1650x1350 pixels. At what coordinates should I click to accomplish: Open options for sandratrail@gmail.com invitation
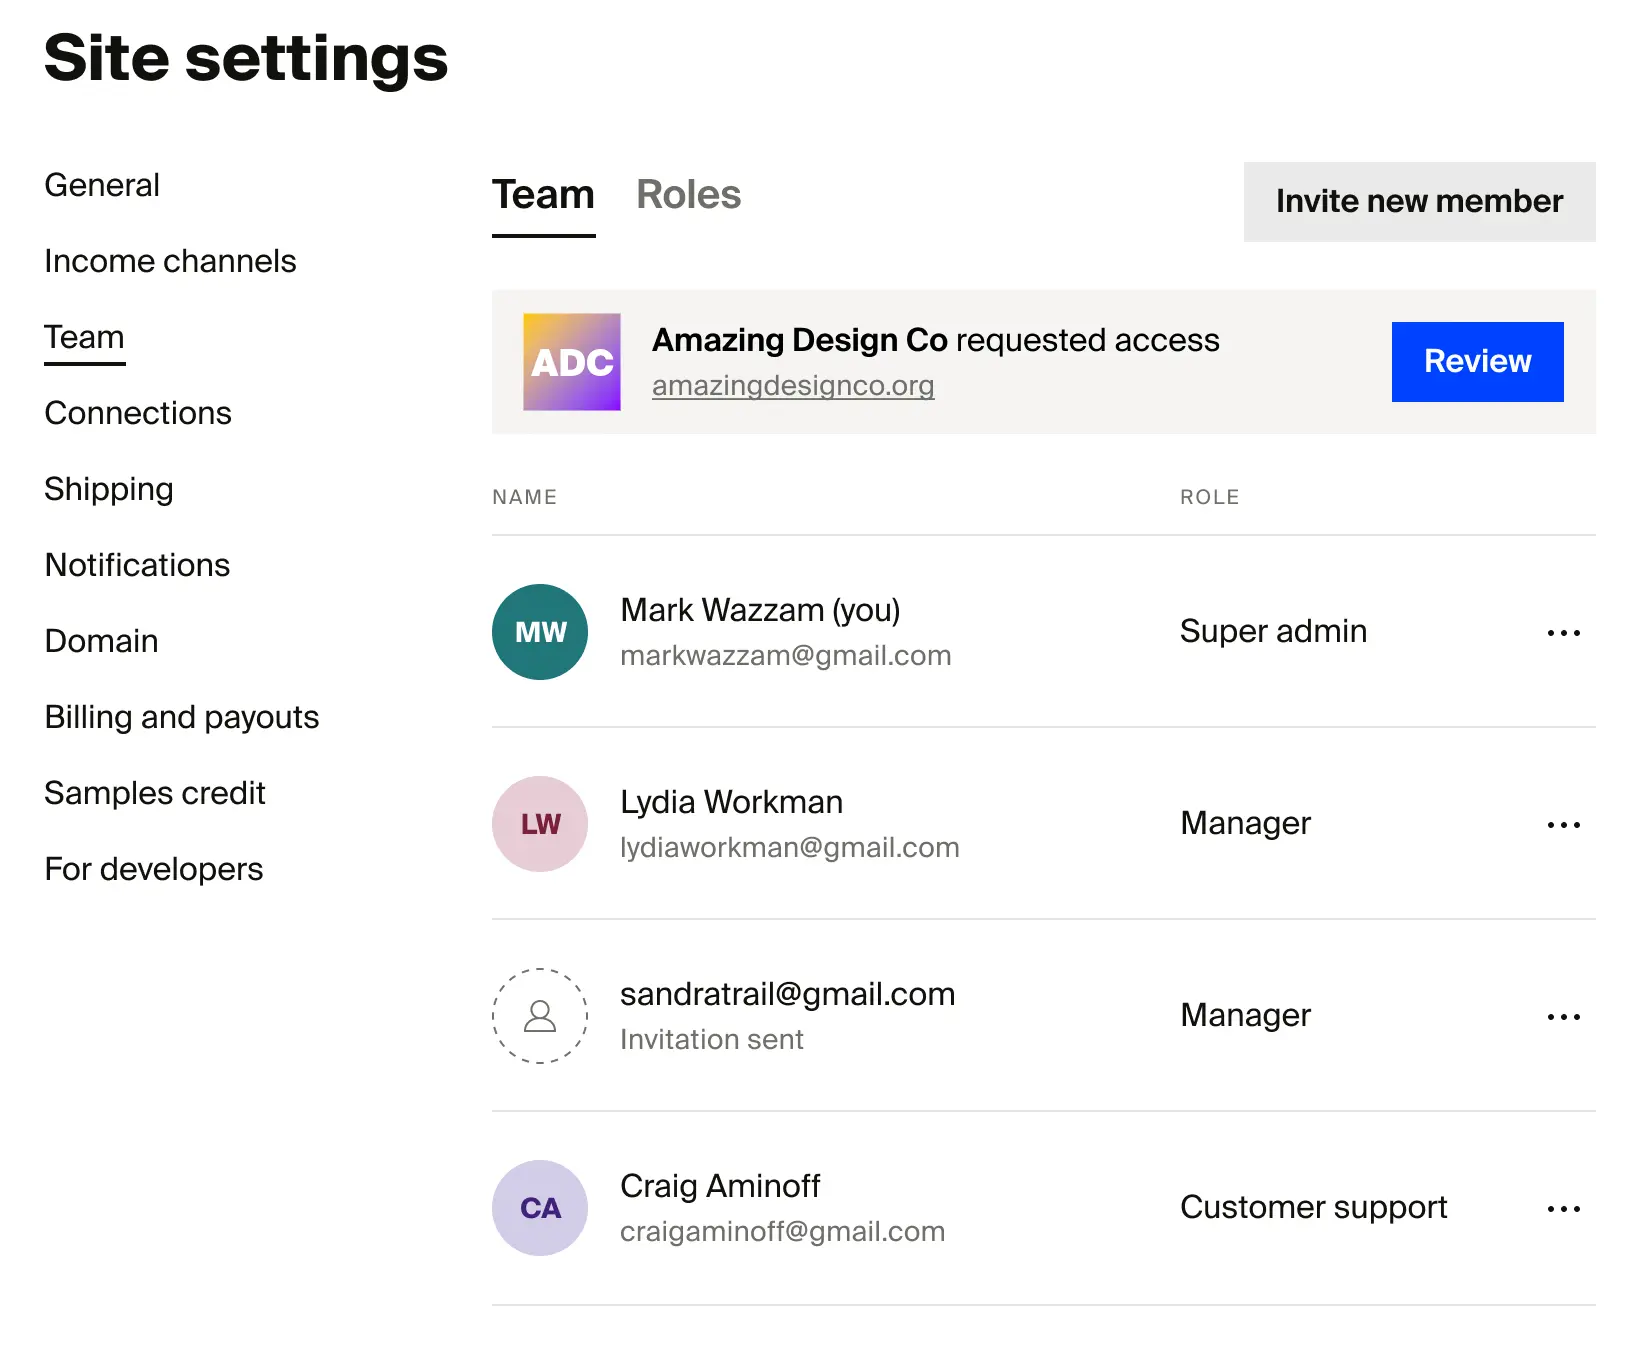(x=1563, y=1016)
